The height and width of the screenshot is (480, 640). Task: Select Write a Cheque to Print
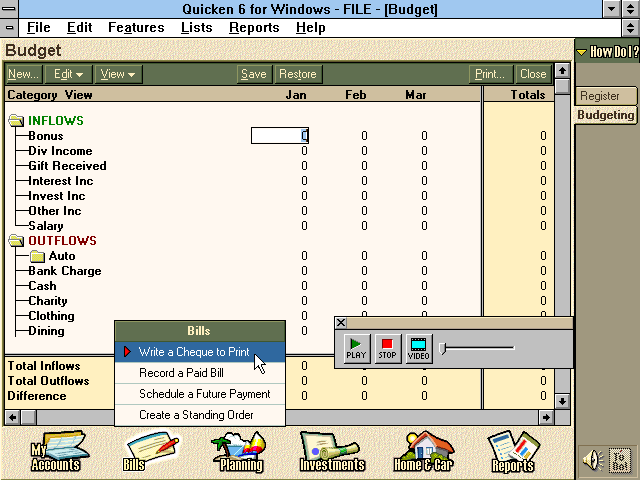200,352
